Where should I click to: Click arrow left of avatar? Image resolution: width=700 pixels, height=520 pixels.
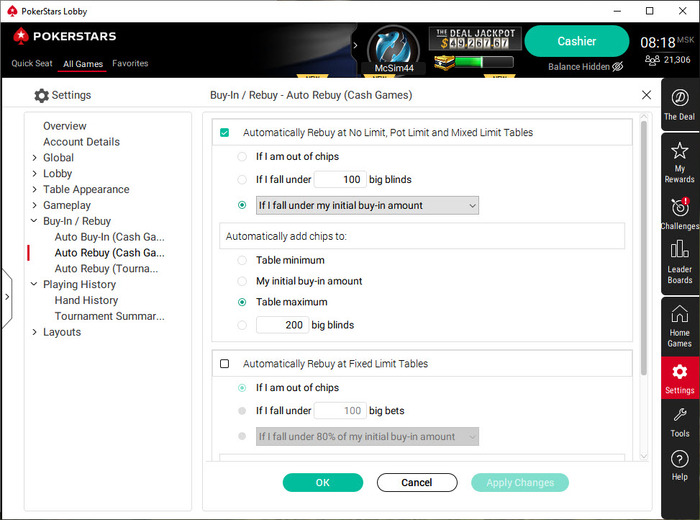355,45
